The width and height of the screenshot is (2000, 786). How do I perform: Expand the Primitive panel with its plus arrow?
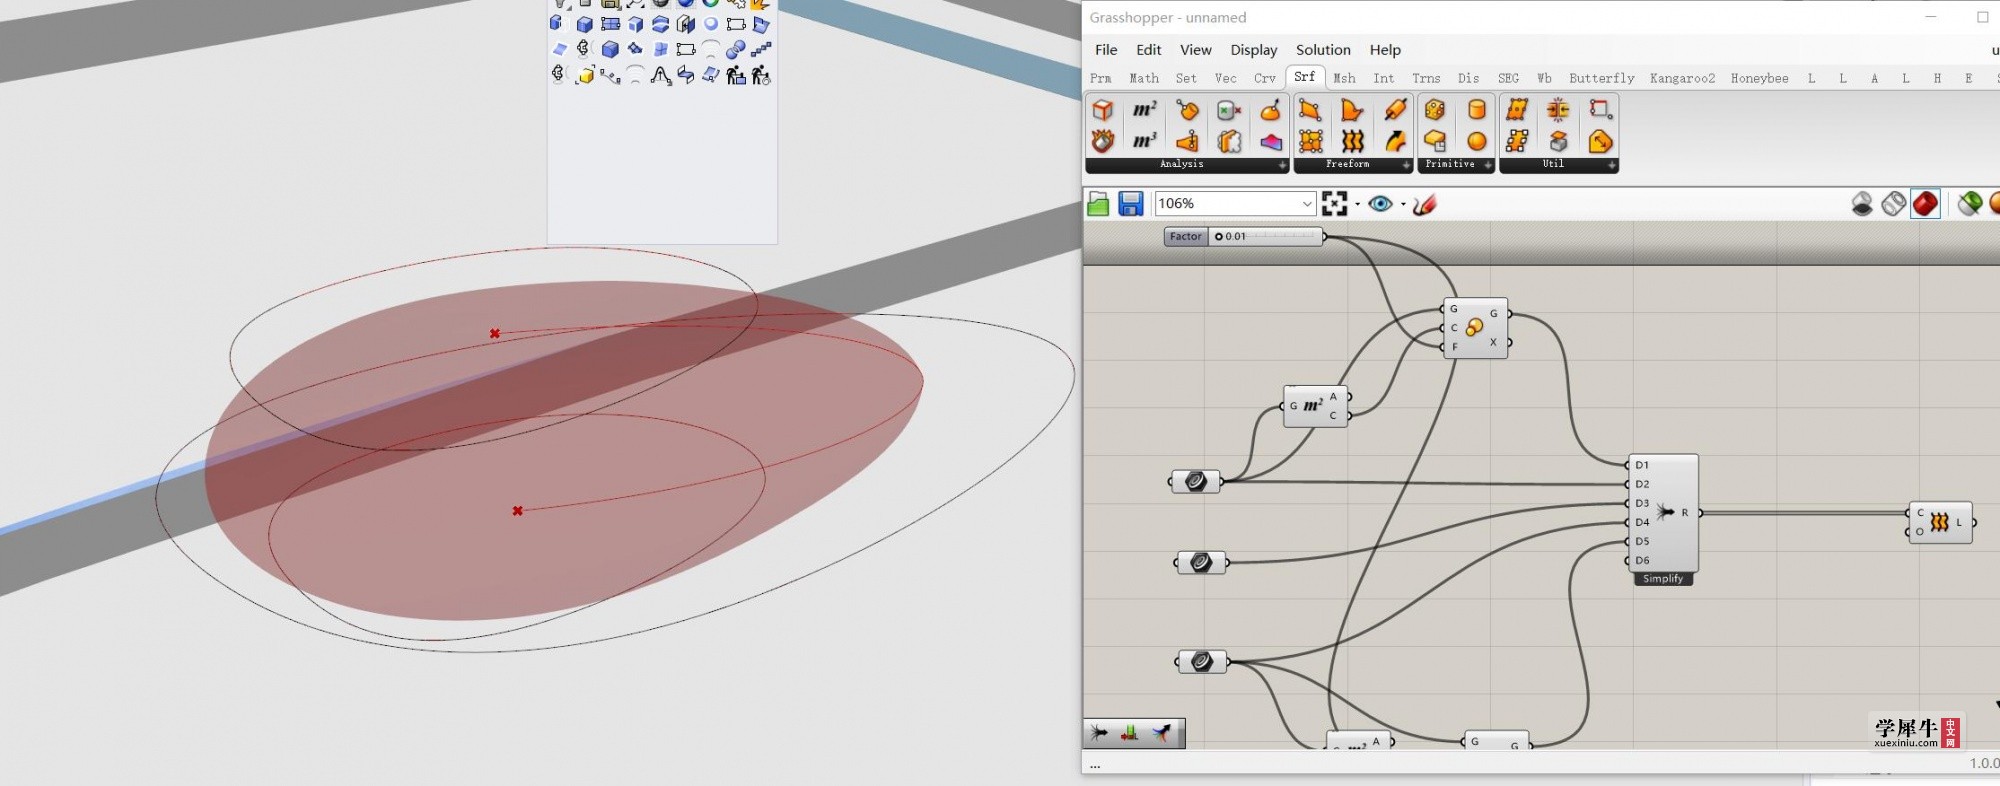[1488, 165]
